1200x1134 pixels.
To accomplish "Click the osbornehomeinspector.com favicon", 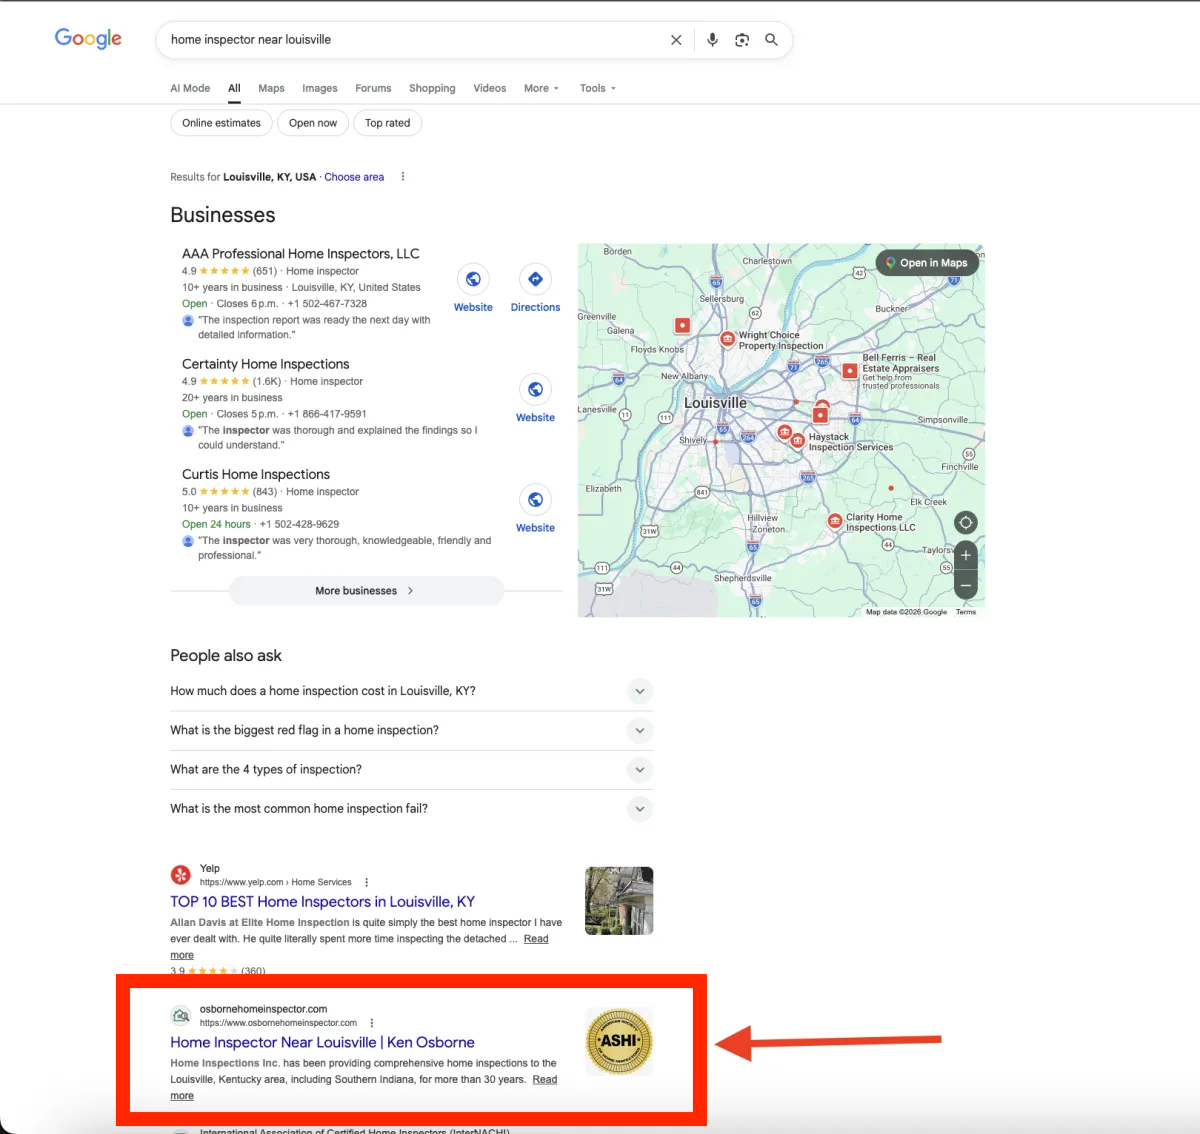I will coord(180,1016).
